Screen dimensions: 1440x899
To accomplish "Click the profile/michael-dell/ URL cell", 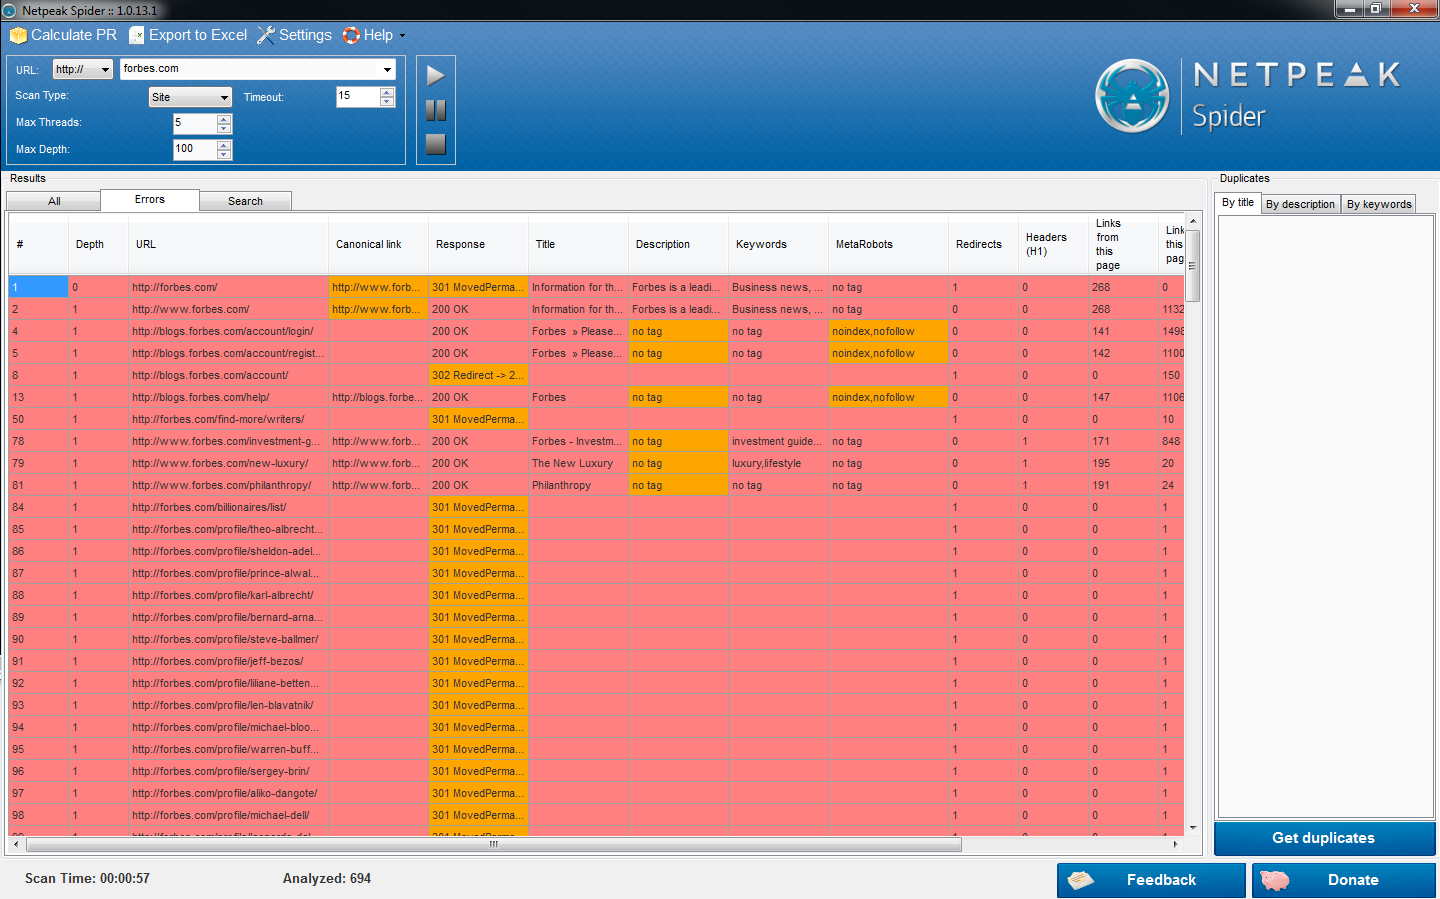I will [228, 815].
